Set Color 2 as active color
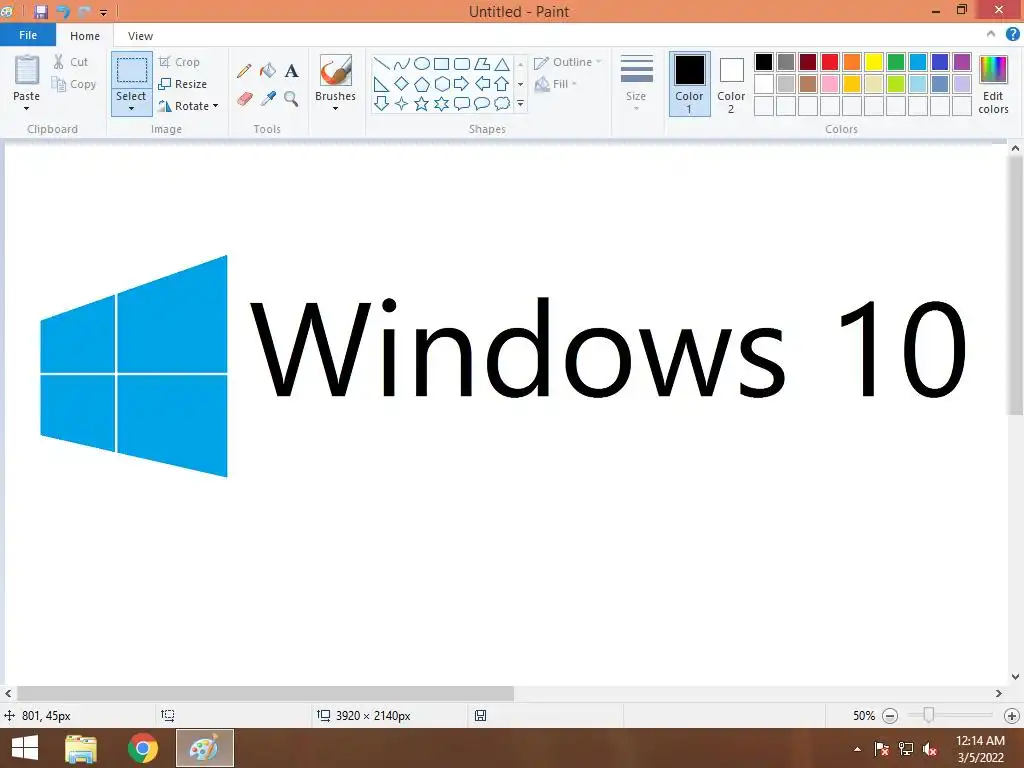 click(731, 84)
